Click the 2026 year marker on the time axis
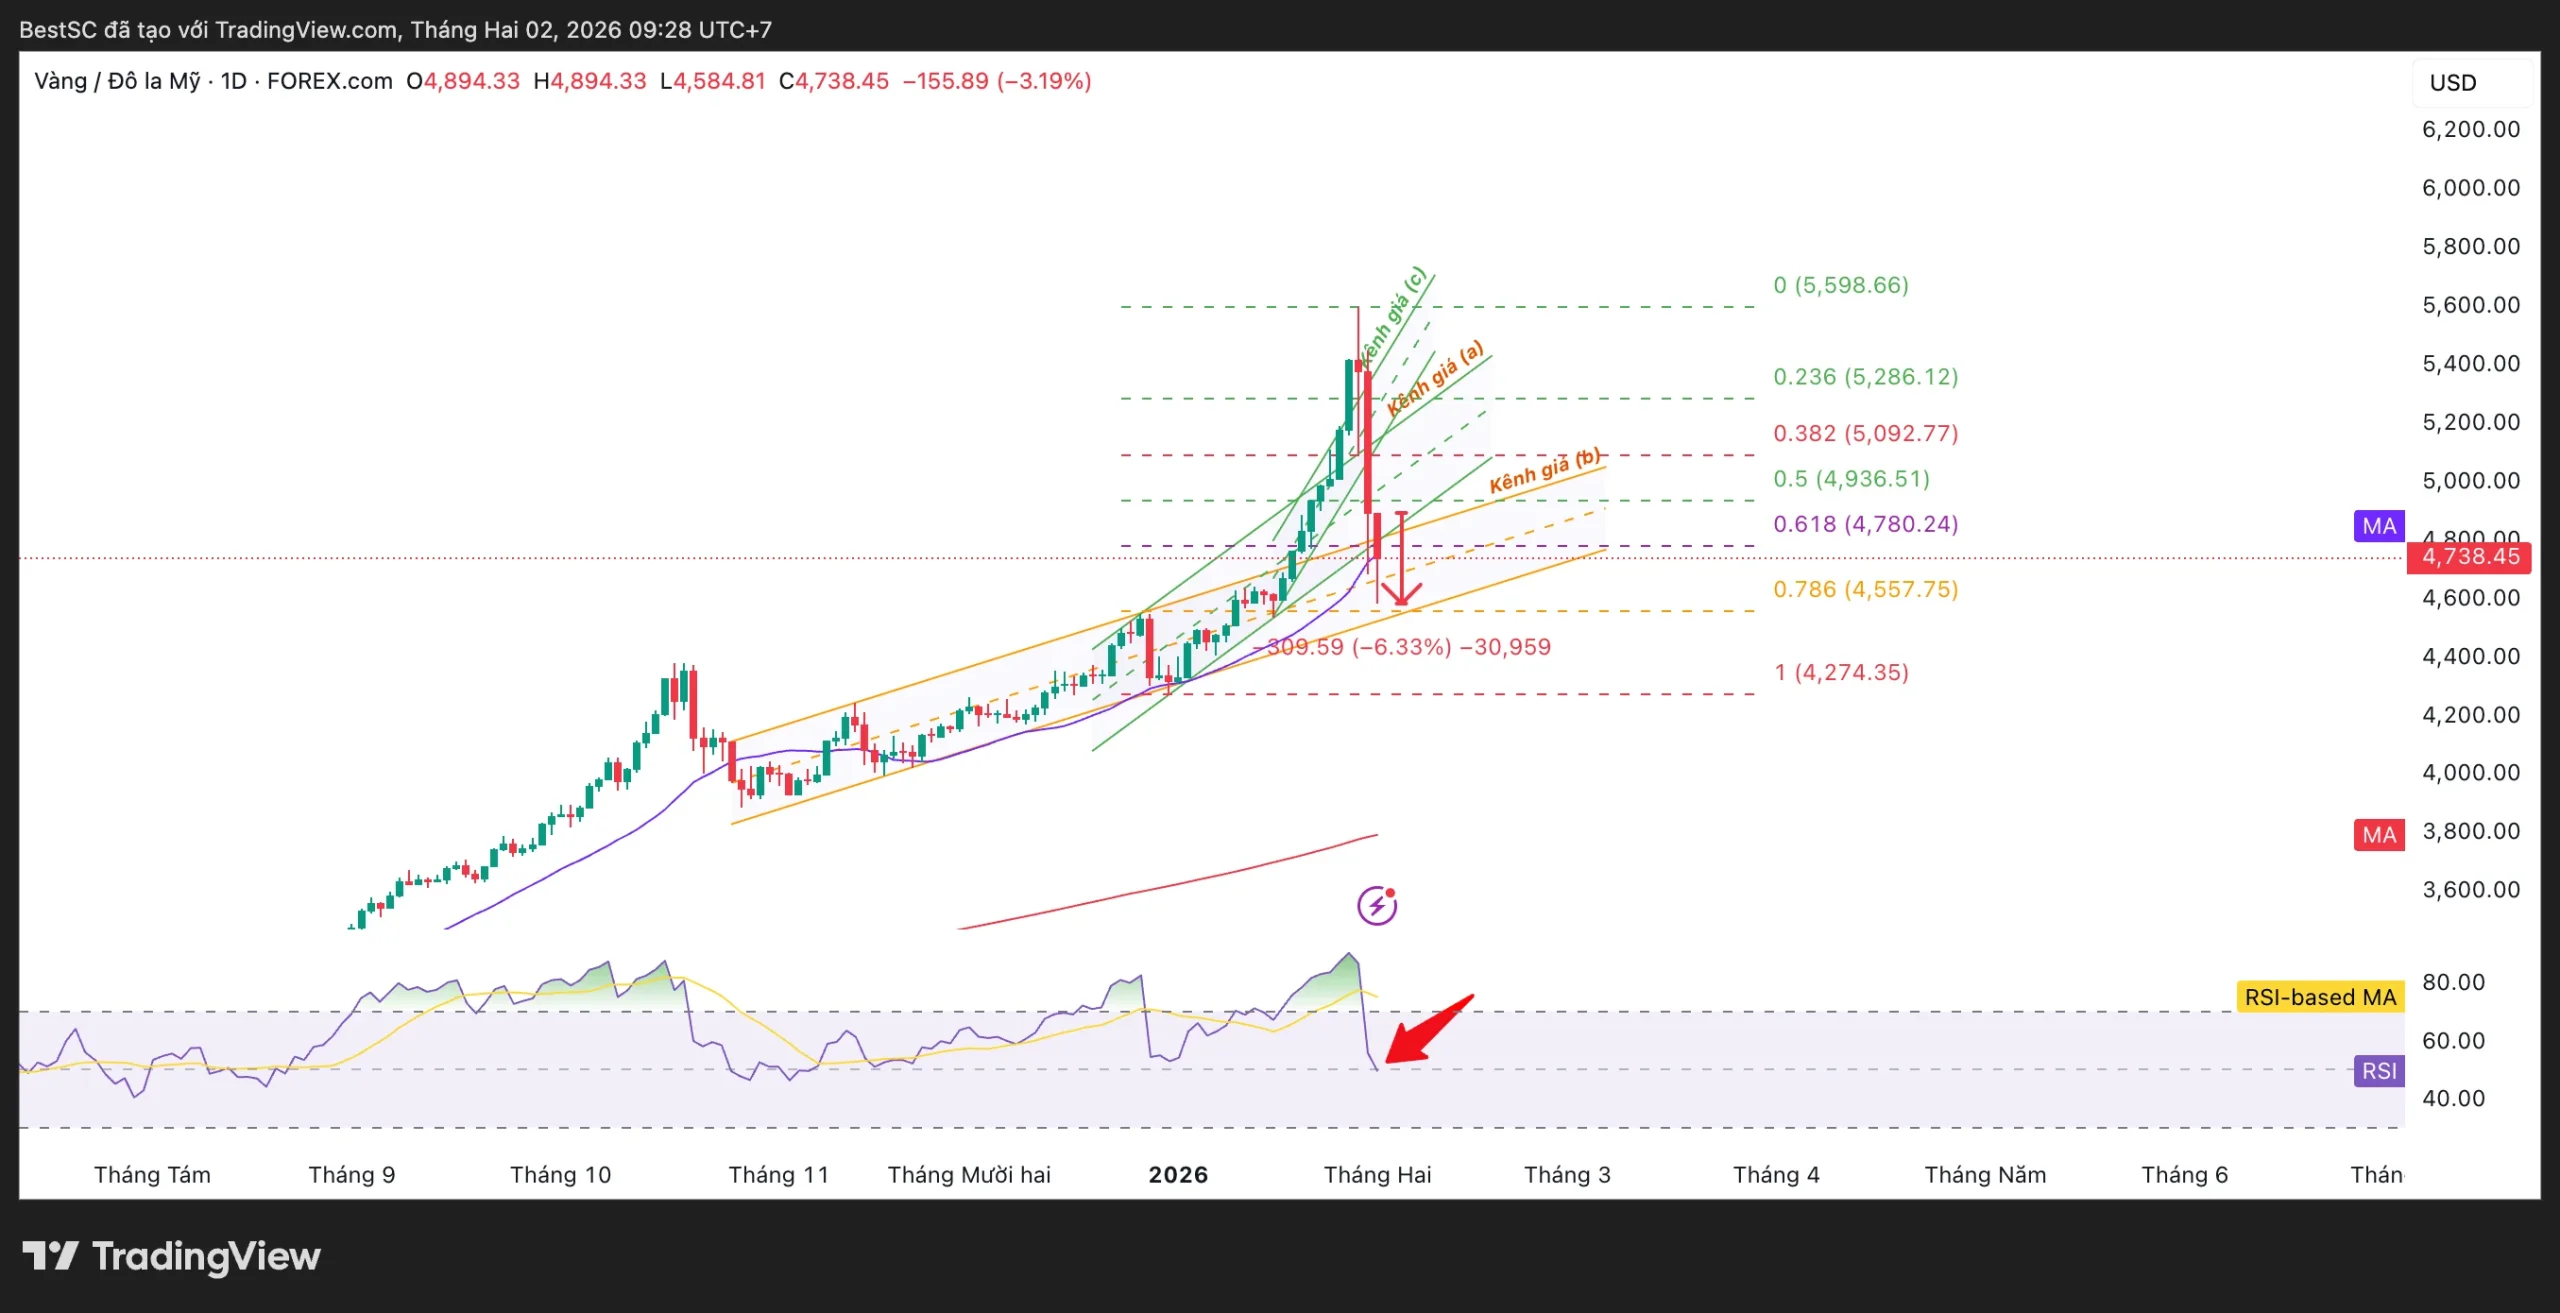The image size is (2560, 1313). click(1178, 1175)
